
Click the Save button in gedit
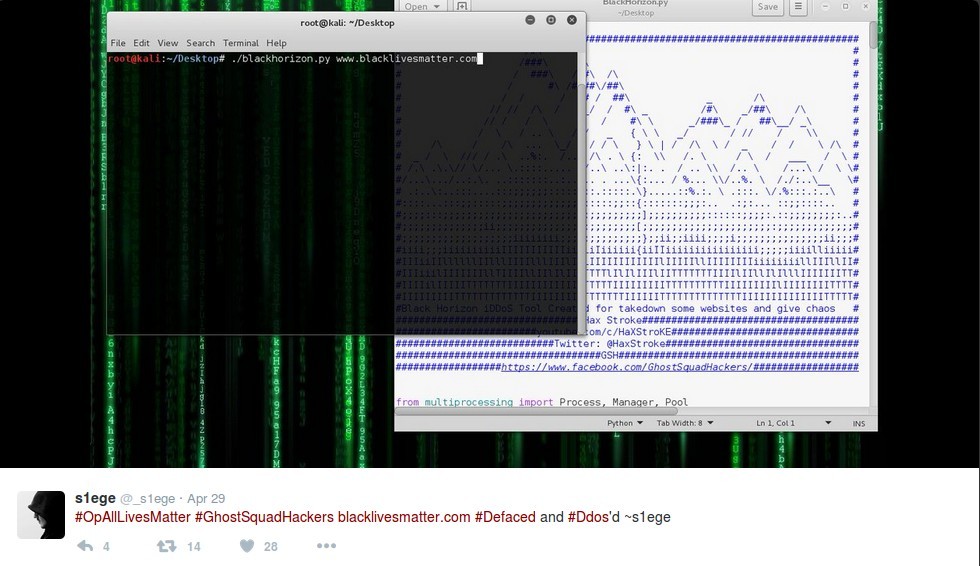click(768, 7)
